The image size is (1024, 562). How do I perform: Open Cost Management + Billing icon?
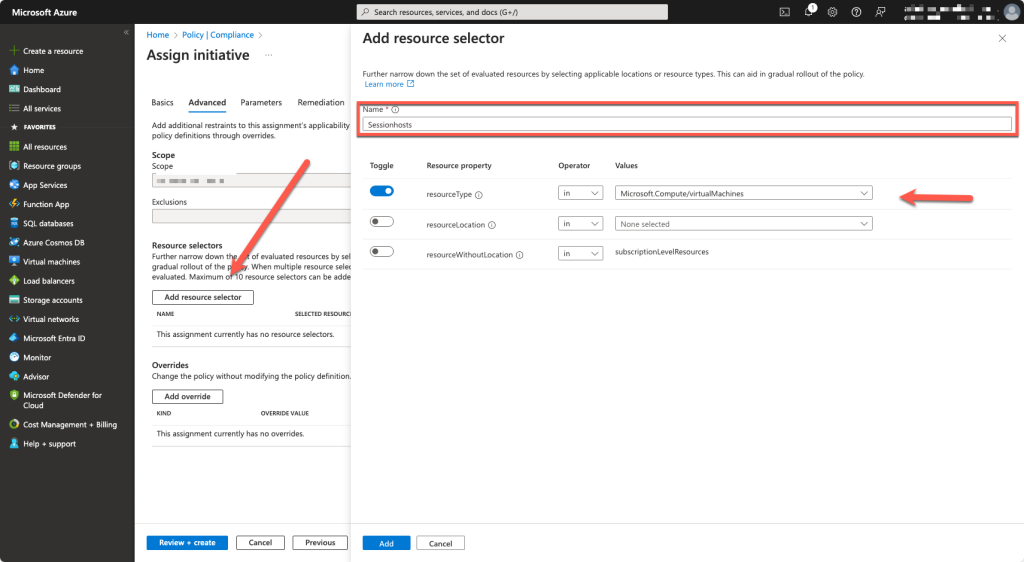click(14, 424)
